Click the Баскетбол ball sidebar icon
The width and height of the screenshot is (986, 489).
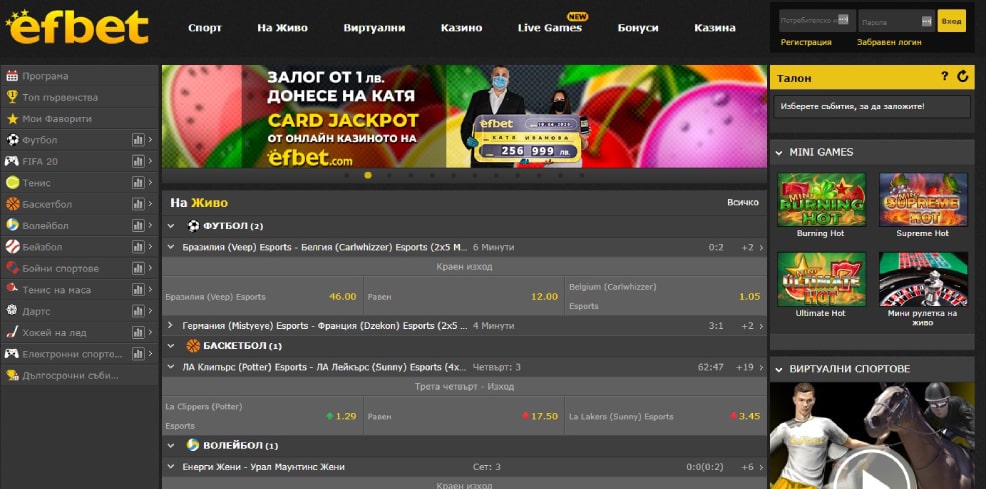12,204
